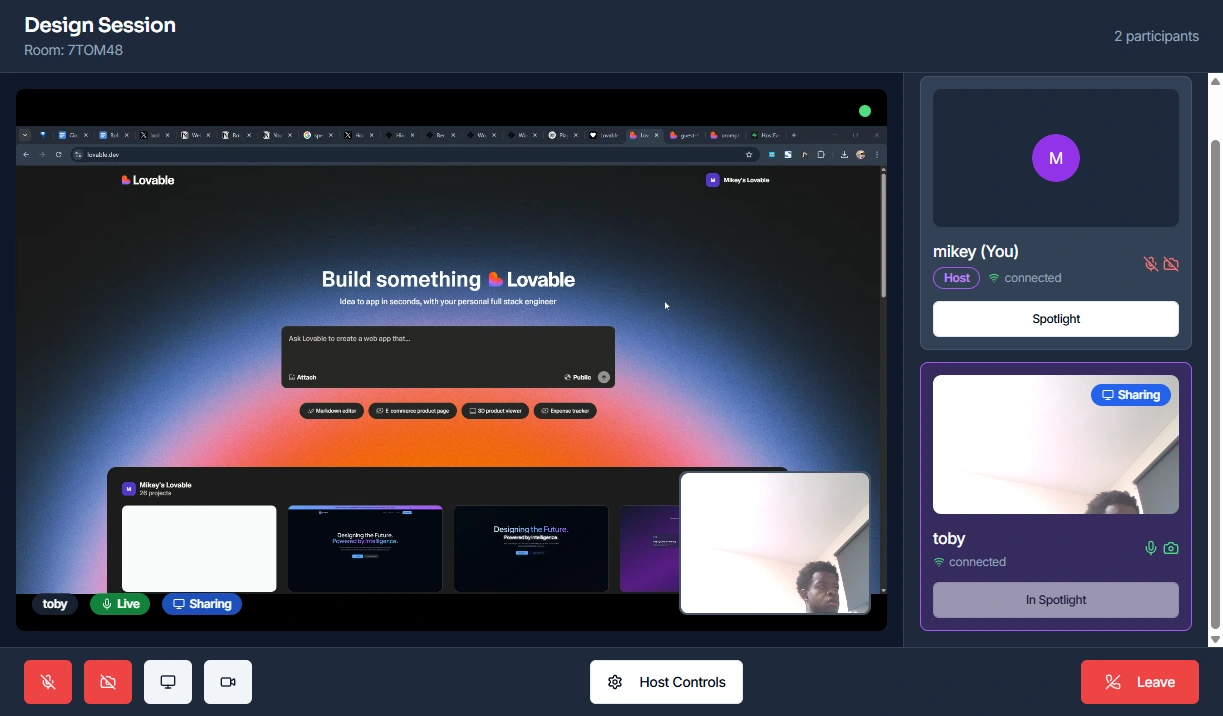Open the blank white project thumbnail
This screenshot has height=716, width=1223.
click(199, 548)
